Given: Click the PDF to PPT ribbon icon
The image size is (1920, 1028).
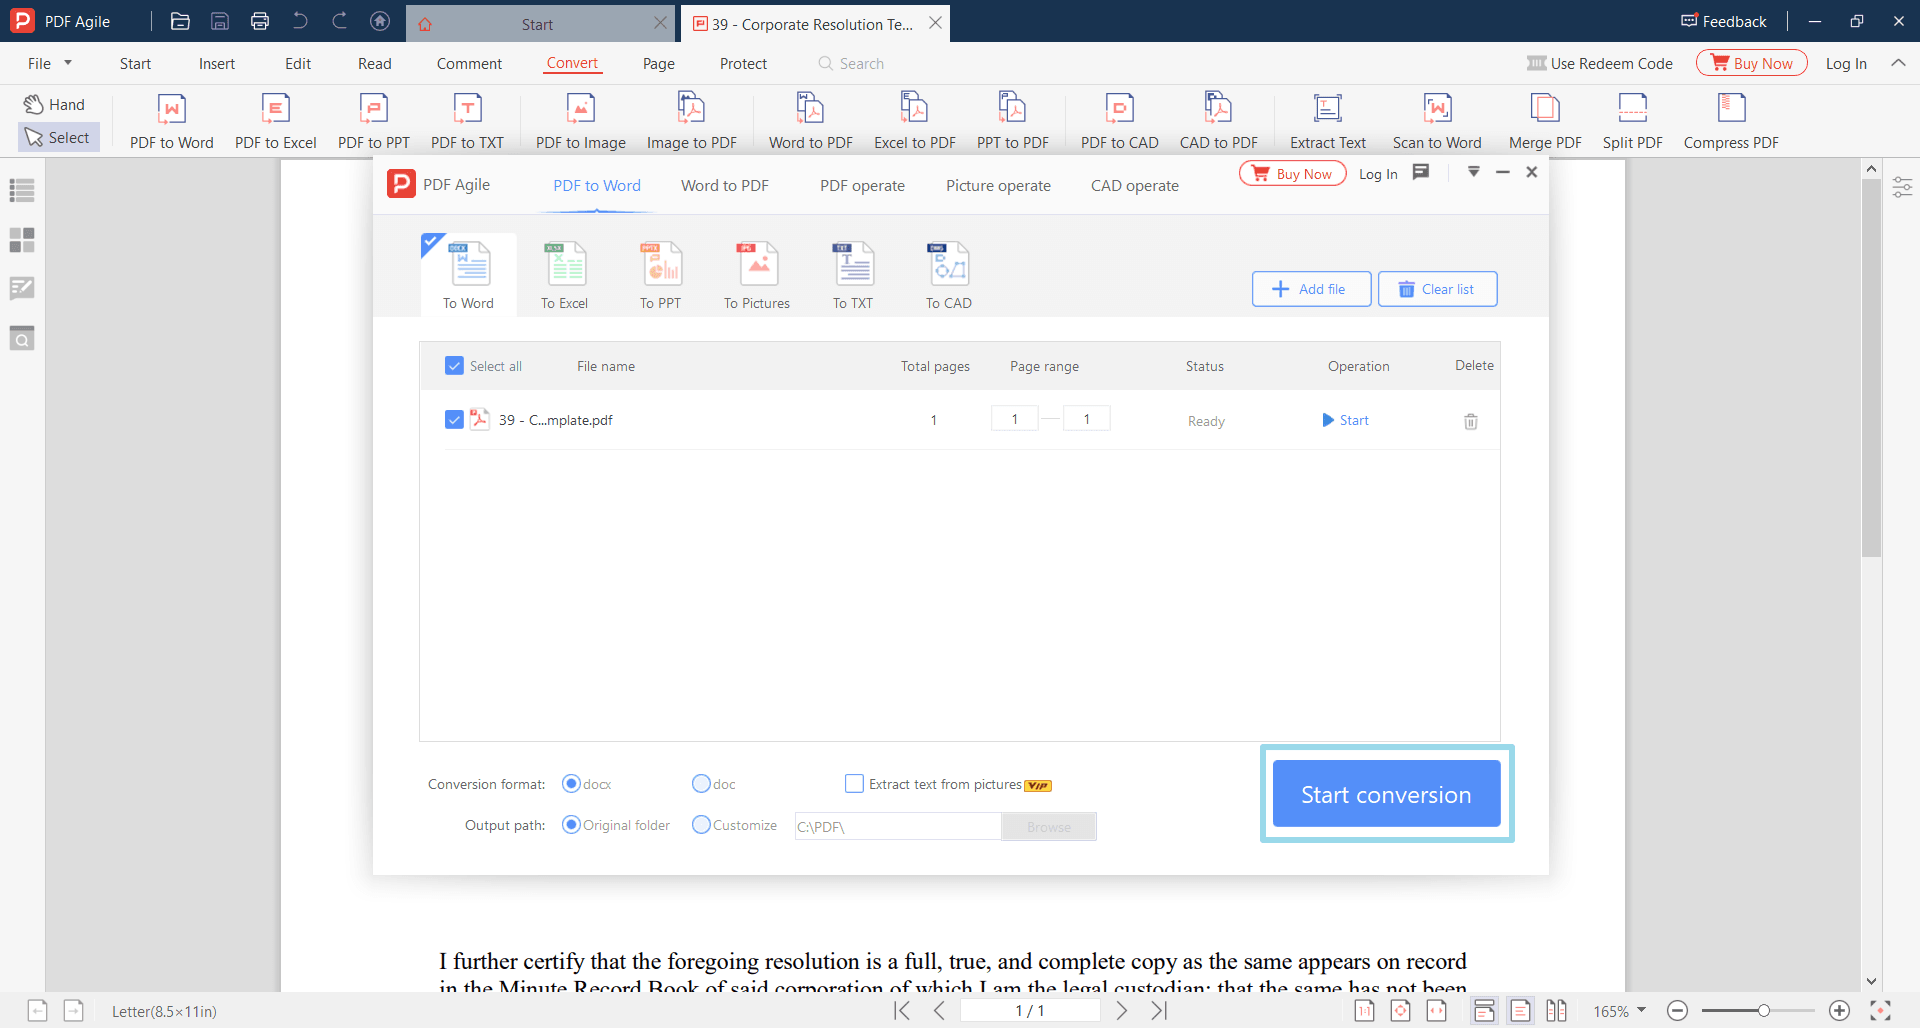Looking at the screenshot, I should pos(374,121).
